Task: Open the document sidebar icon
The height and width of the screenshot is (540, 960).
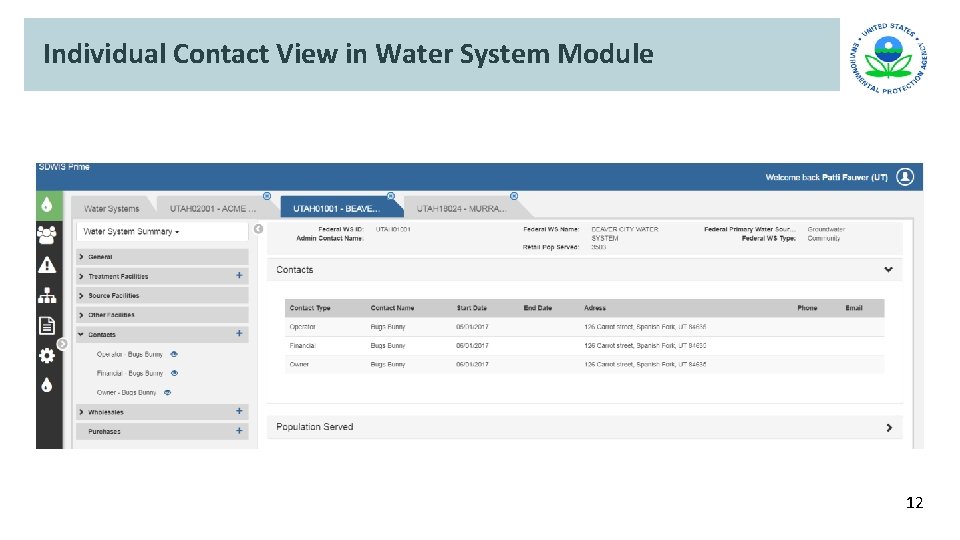Action: point(47,325)
